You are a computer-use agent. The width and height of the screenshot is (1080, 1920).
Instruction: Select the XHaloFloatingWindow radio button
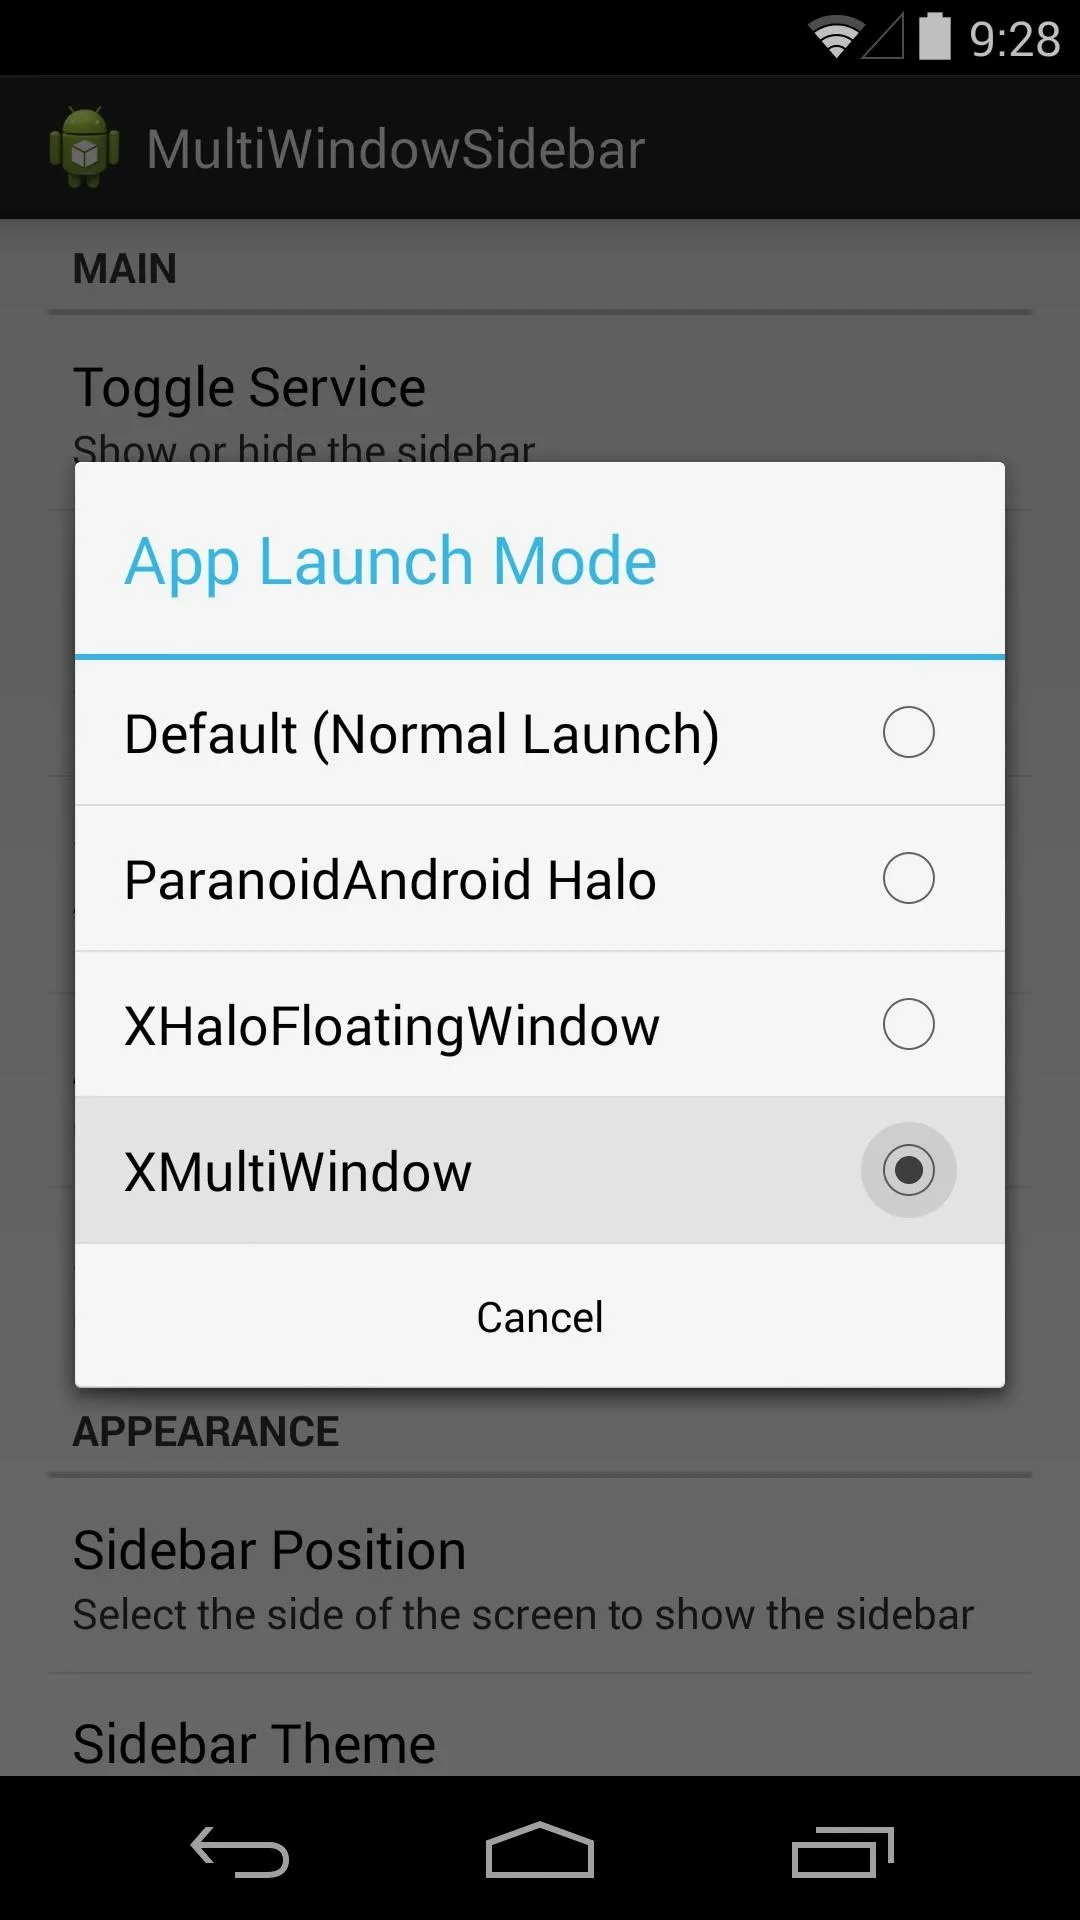pyautogui.click(x=909, y=1024)
